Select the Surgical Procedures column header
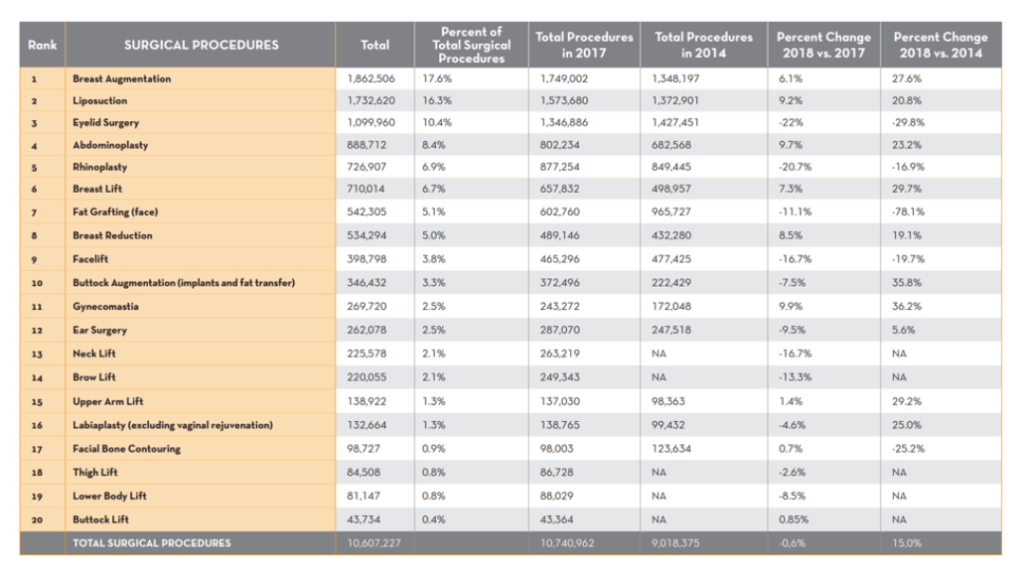The width and height of the screenshot is (1023, 575). 201,45
